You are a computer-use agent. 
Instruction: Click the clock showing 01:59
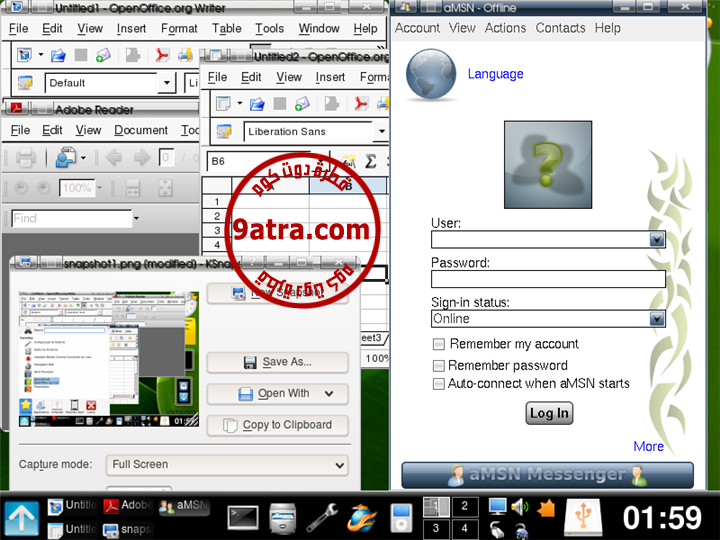tap(663, 518)
